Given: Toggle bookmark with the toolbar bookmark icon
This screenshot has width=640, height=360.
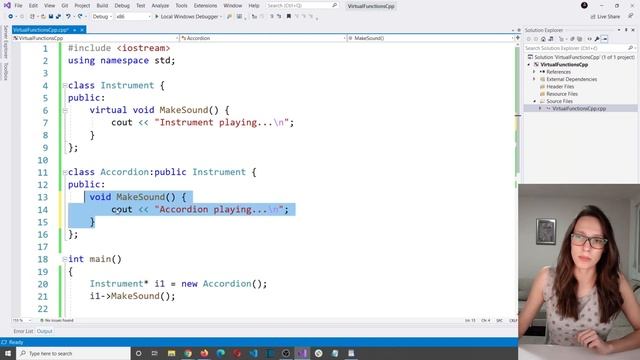Looking at the screenshot, I should [x=289, y=17].
